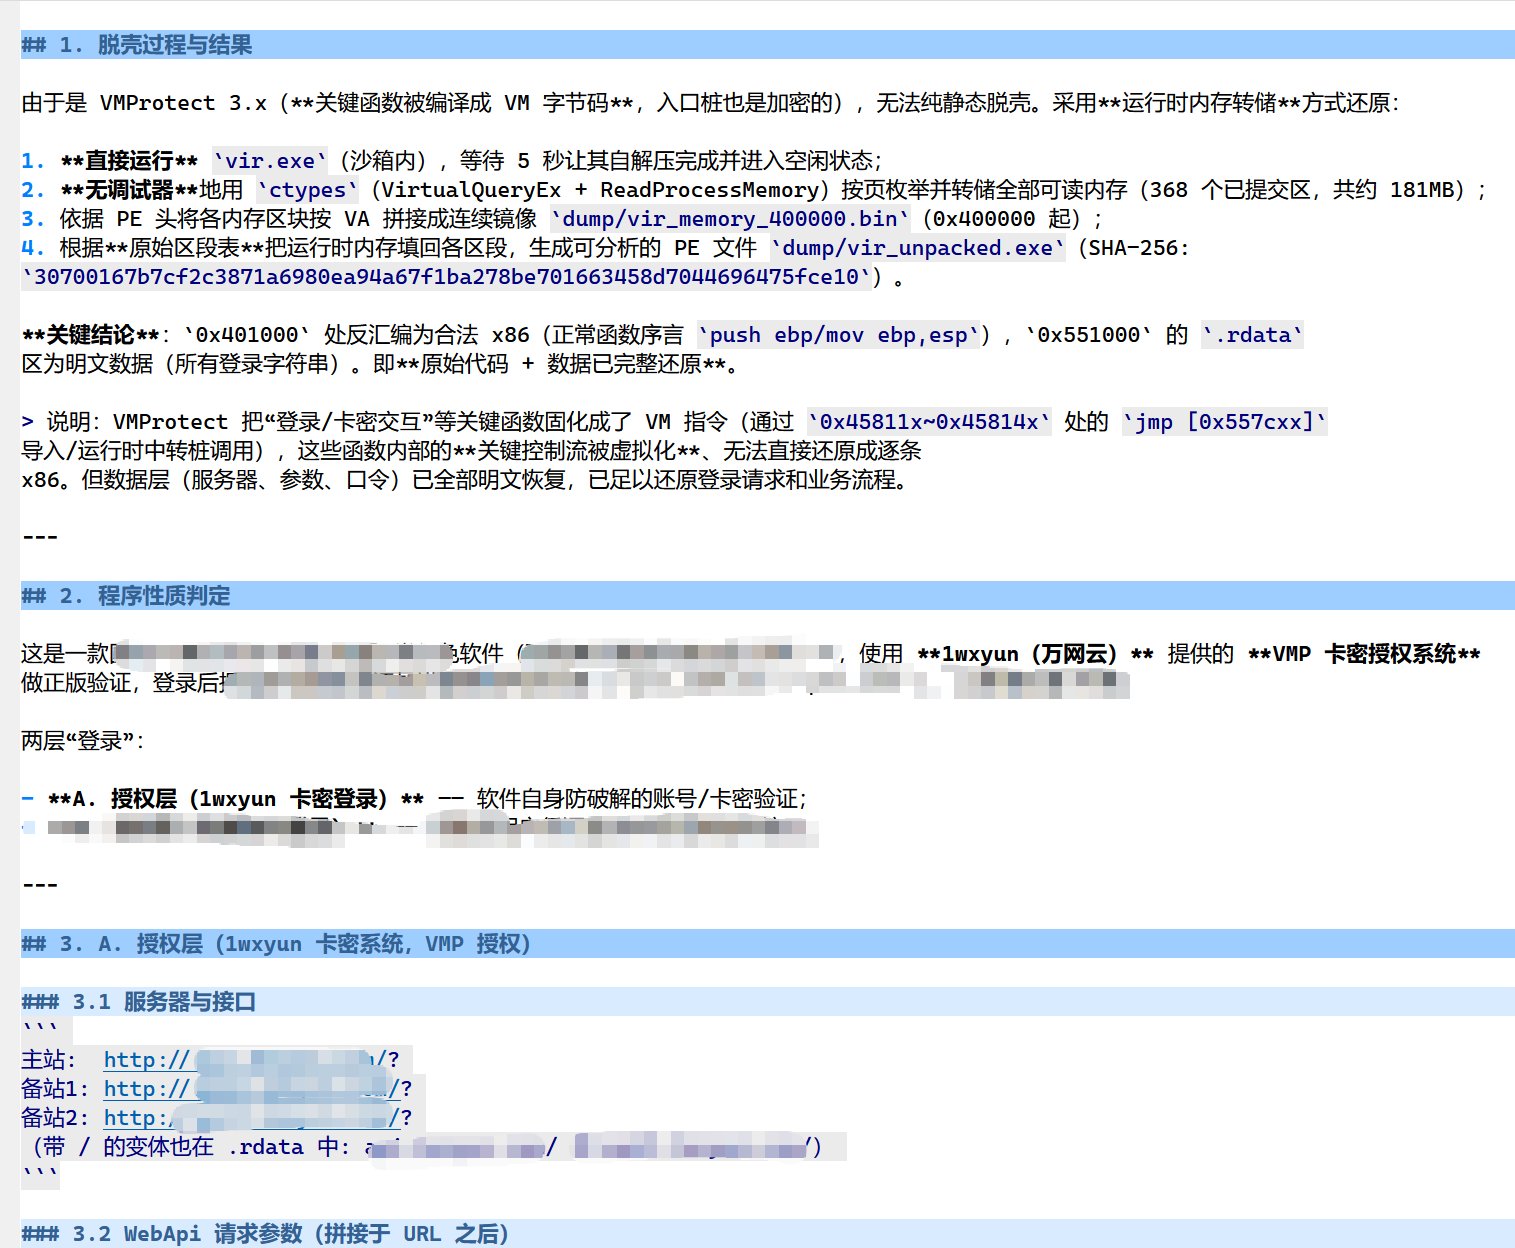
Task: Select the path `dump/vir_memory_400000.bin`
Action: [x=730, y=219]
